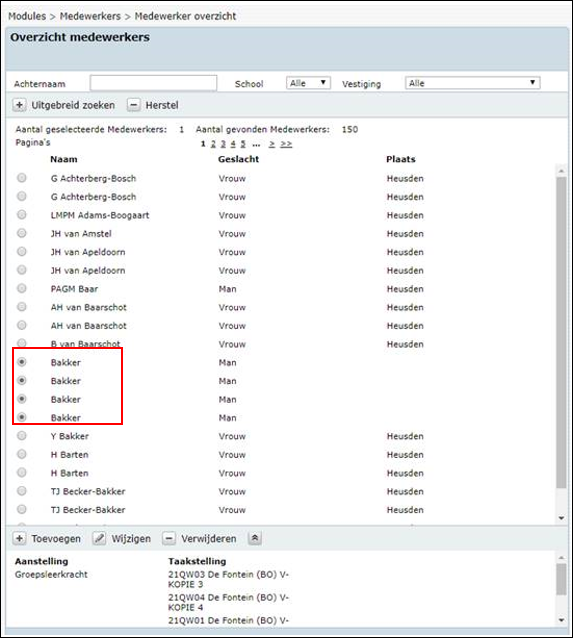Click the Geslacht column header
The width and height of the screenshot is (573, 638).
tap(238, 159)
